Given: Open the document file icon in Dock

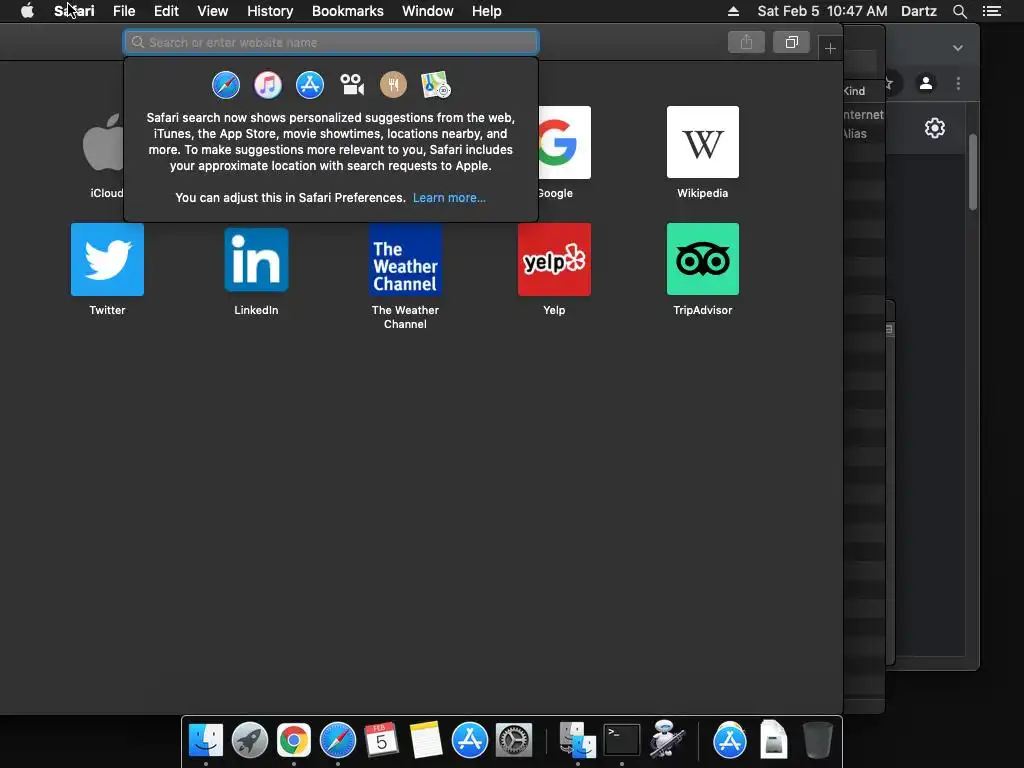Looking at the screenshot, I should 774,740.
